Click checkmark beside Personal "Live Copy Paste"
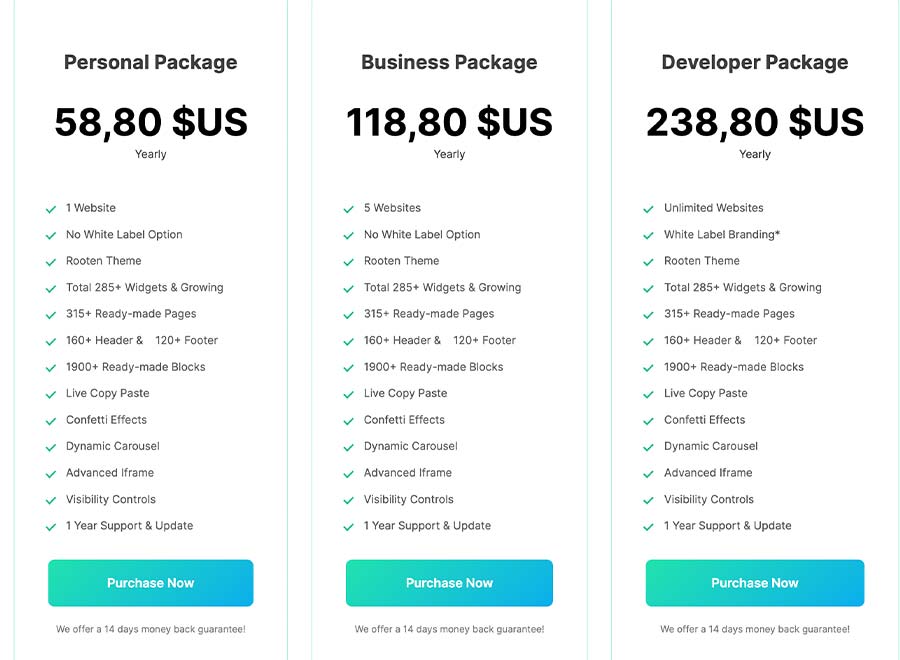Screen dimensions: 900x660 (51, 395)
